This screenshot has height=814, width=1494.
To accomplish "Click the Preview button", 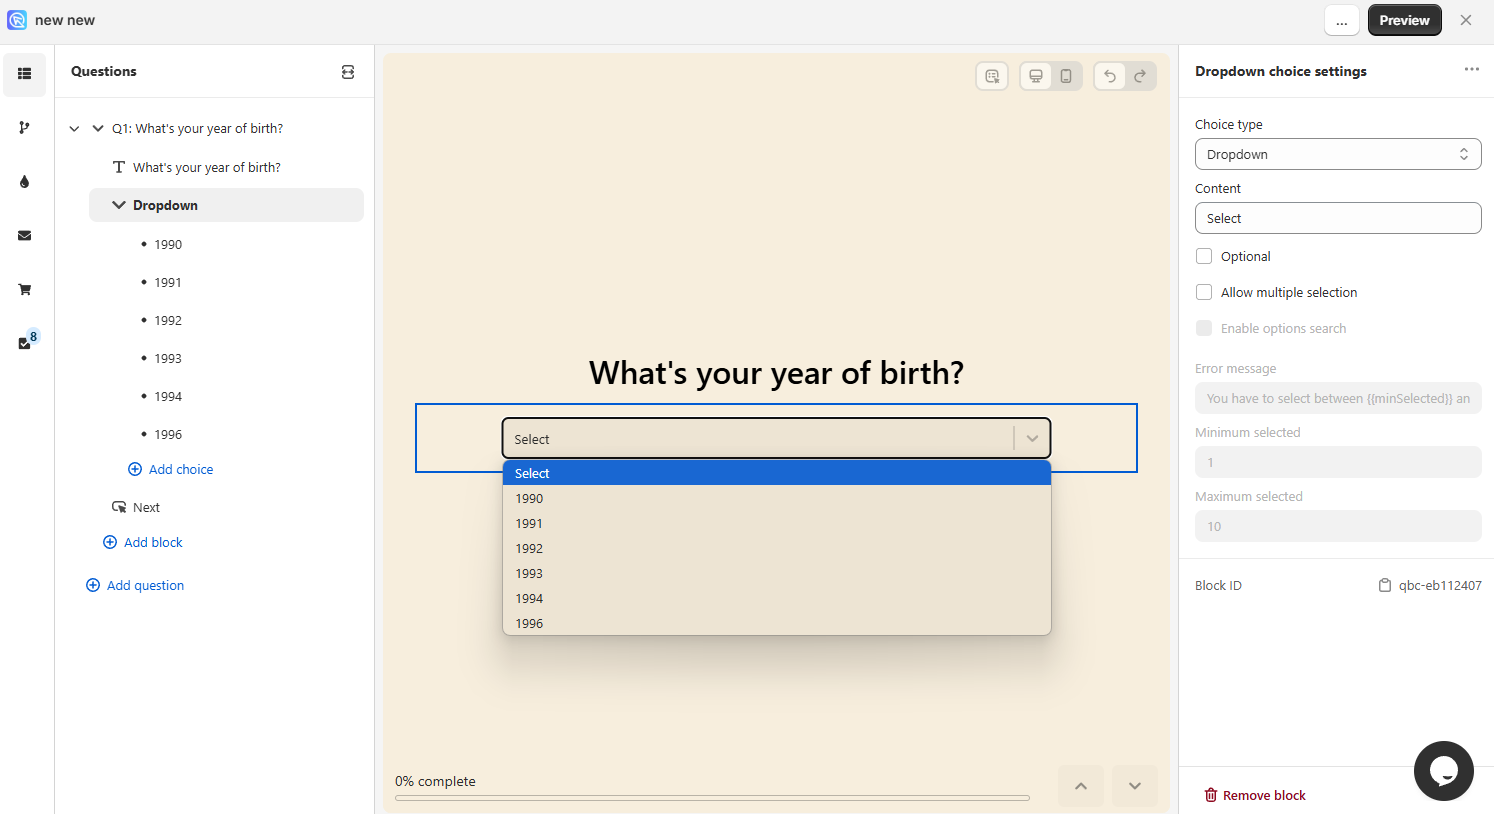I will (1404, 20).
